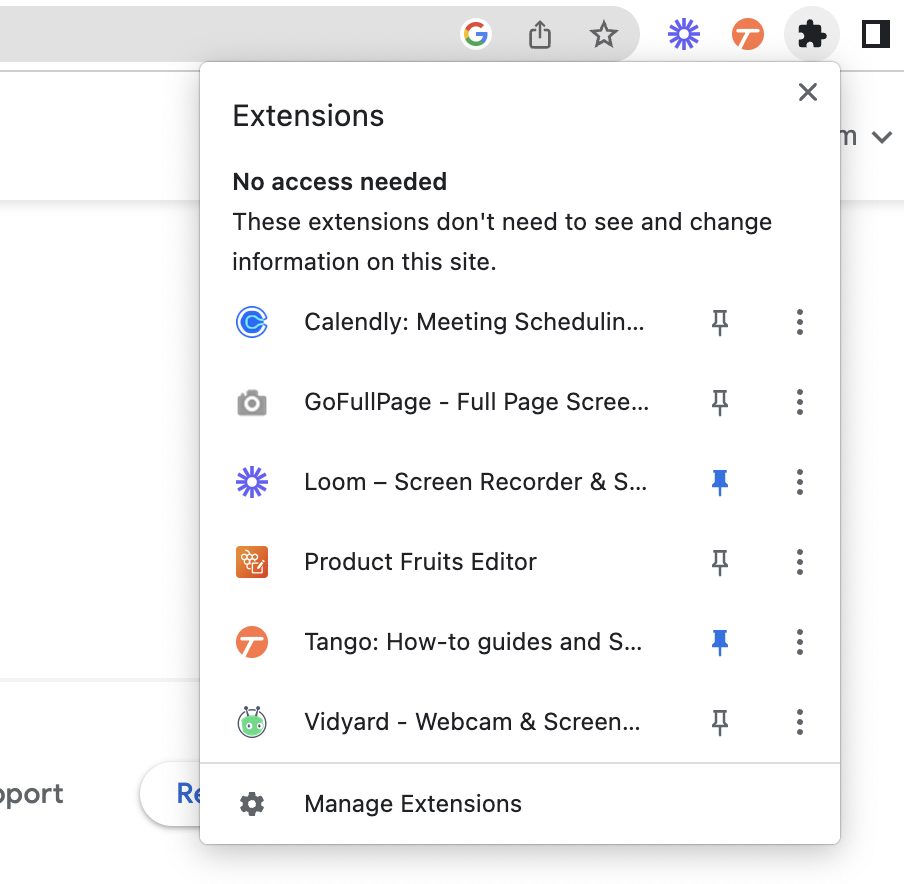Click the GoFullPage camera icon

[252, 402]
